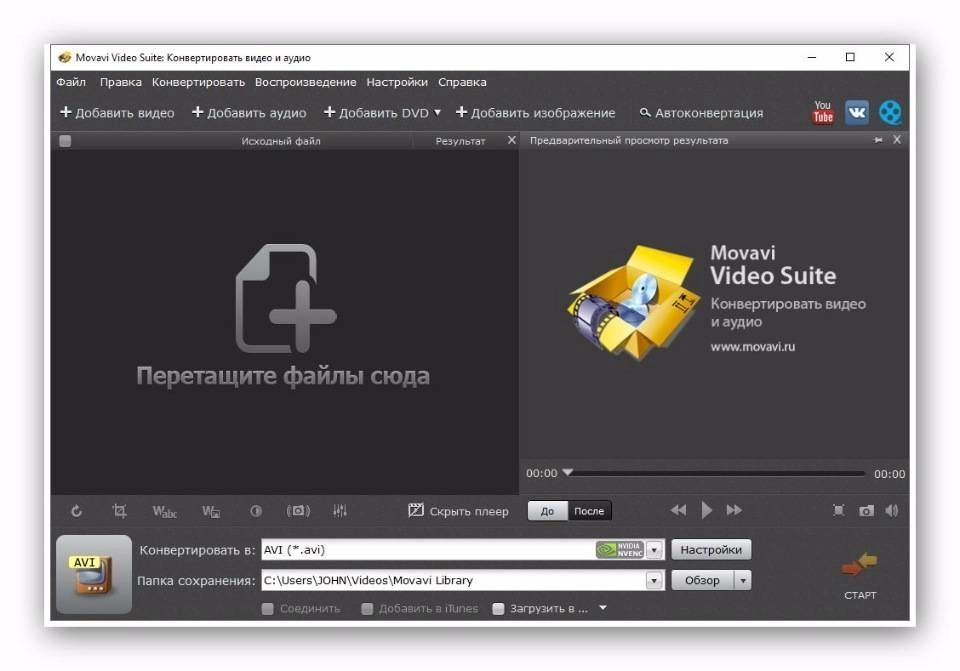Open the image watermark tool
This screenshot has width=960, height=671.
211,511
